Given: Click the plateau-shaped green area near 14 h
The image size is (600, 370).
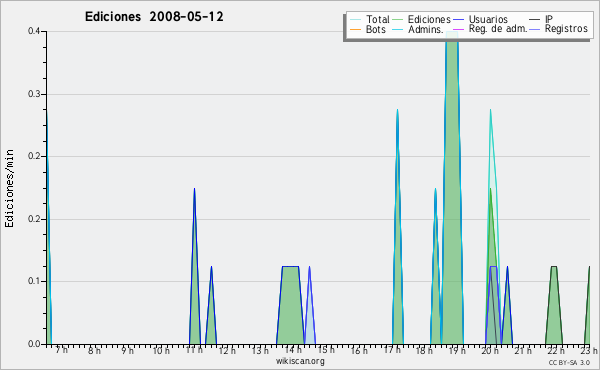Looking at the screenshot, I should coord(290,306).
